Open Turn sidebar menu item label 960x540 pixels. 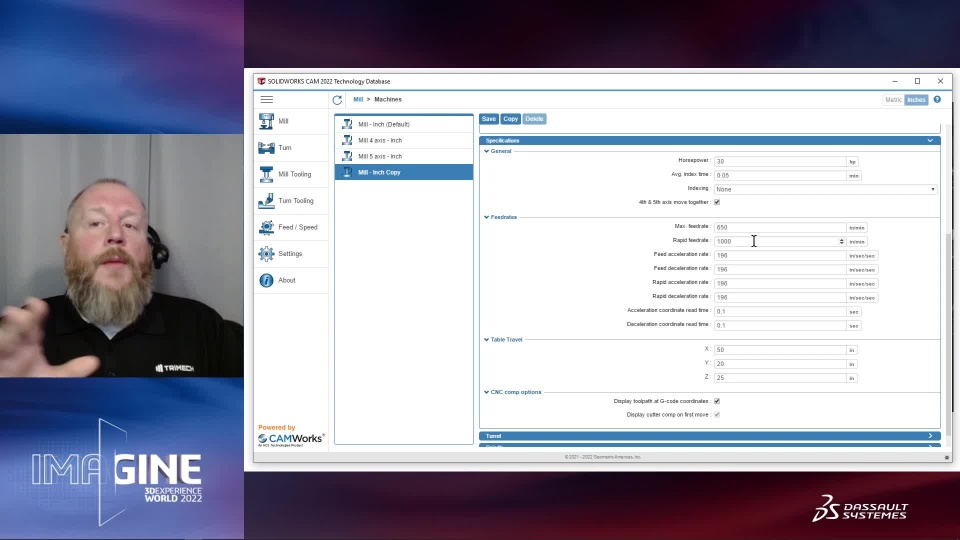tap(285, 148)
